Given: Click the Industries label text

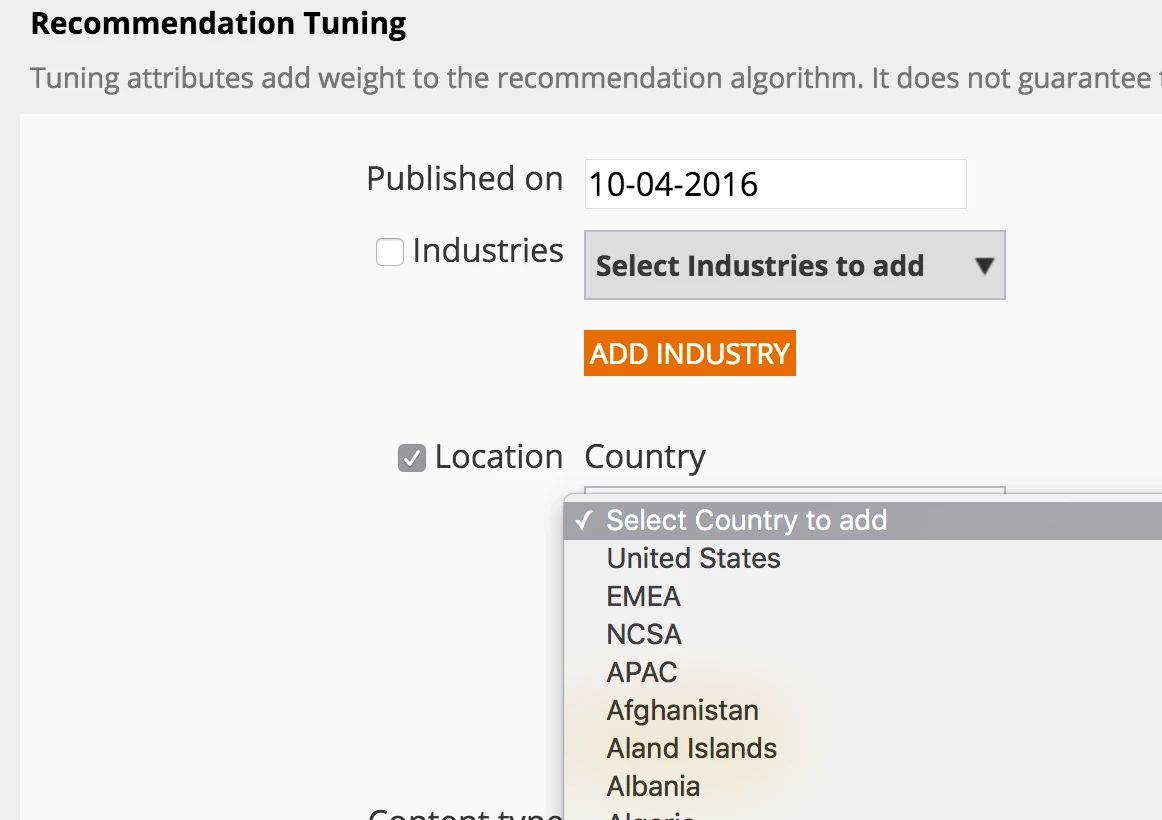Looking at the screenshot, I should [x=488, y=251].
